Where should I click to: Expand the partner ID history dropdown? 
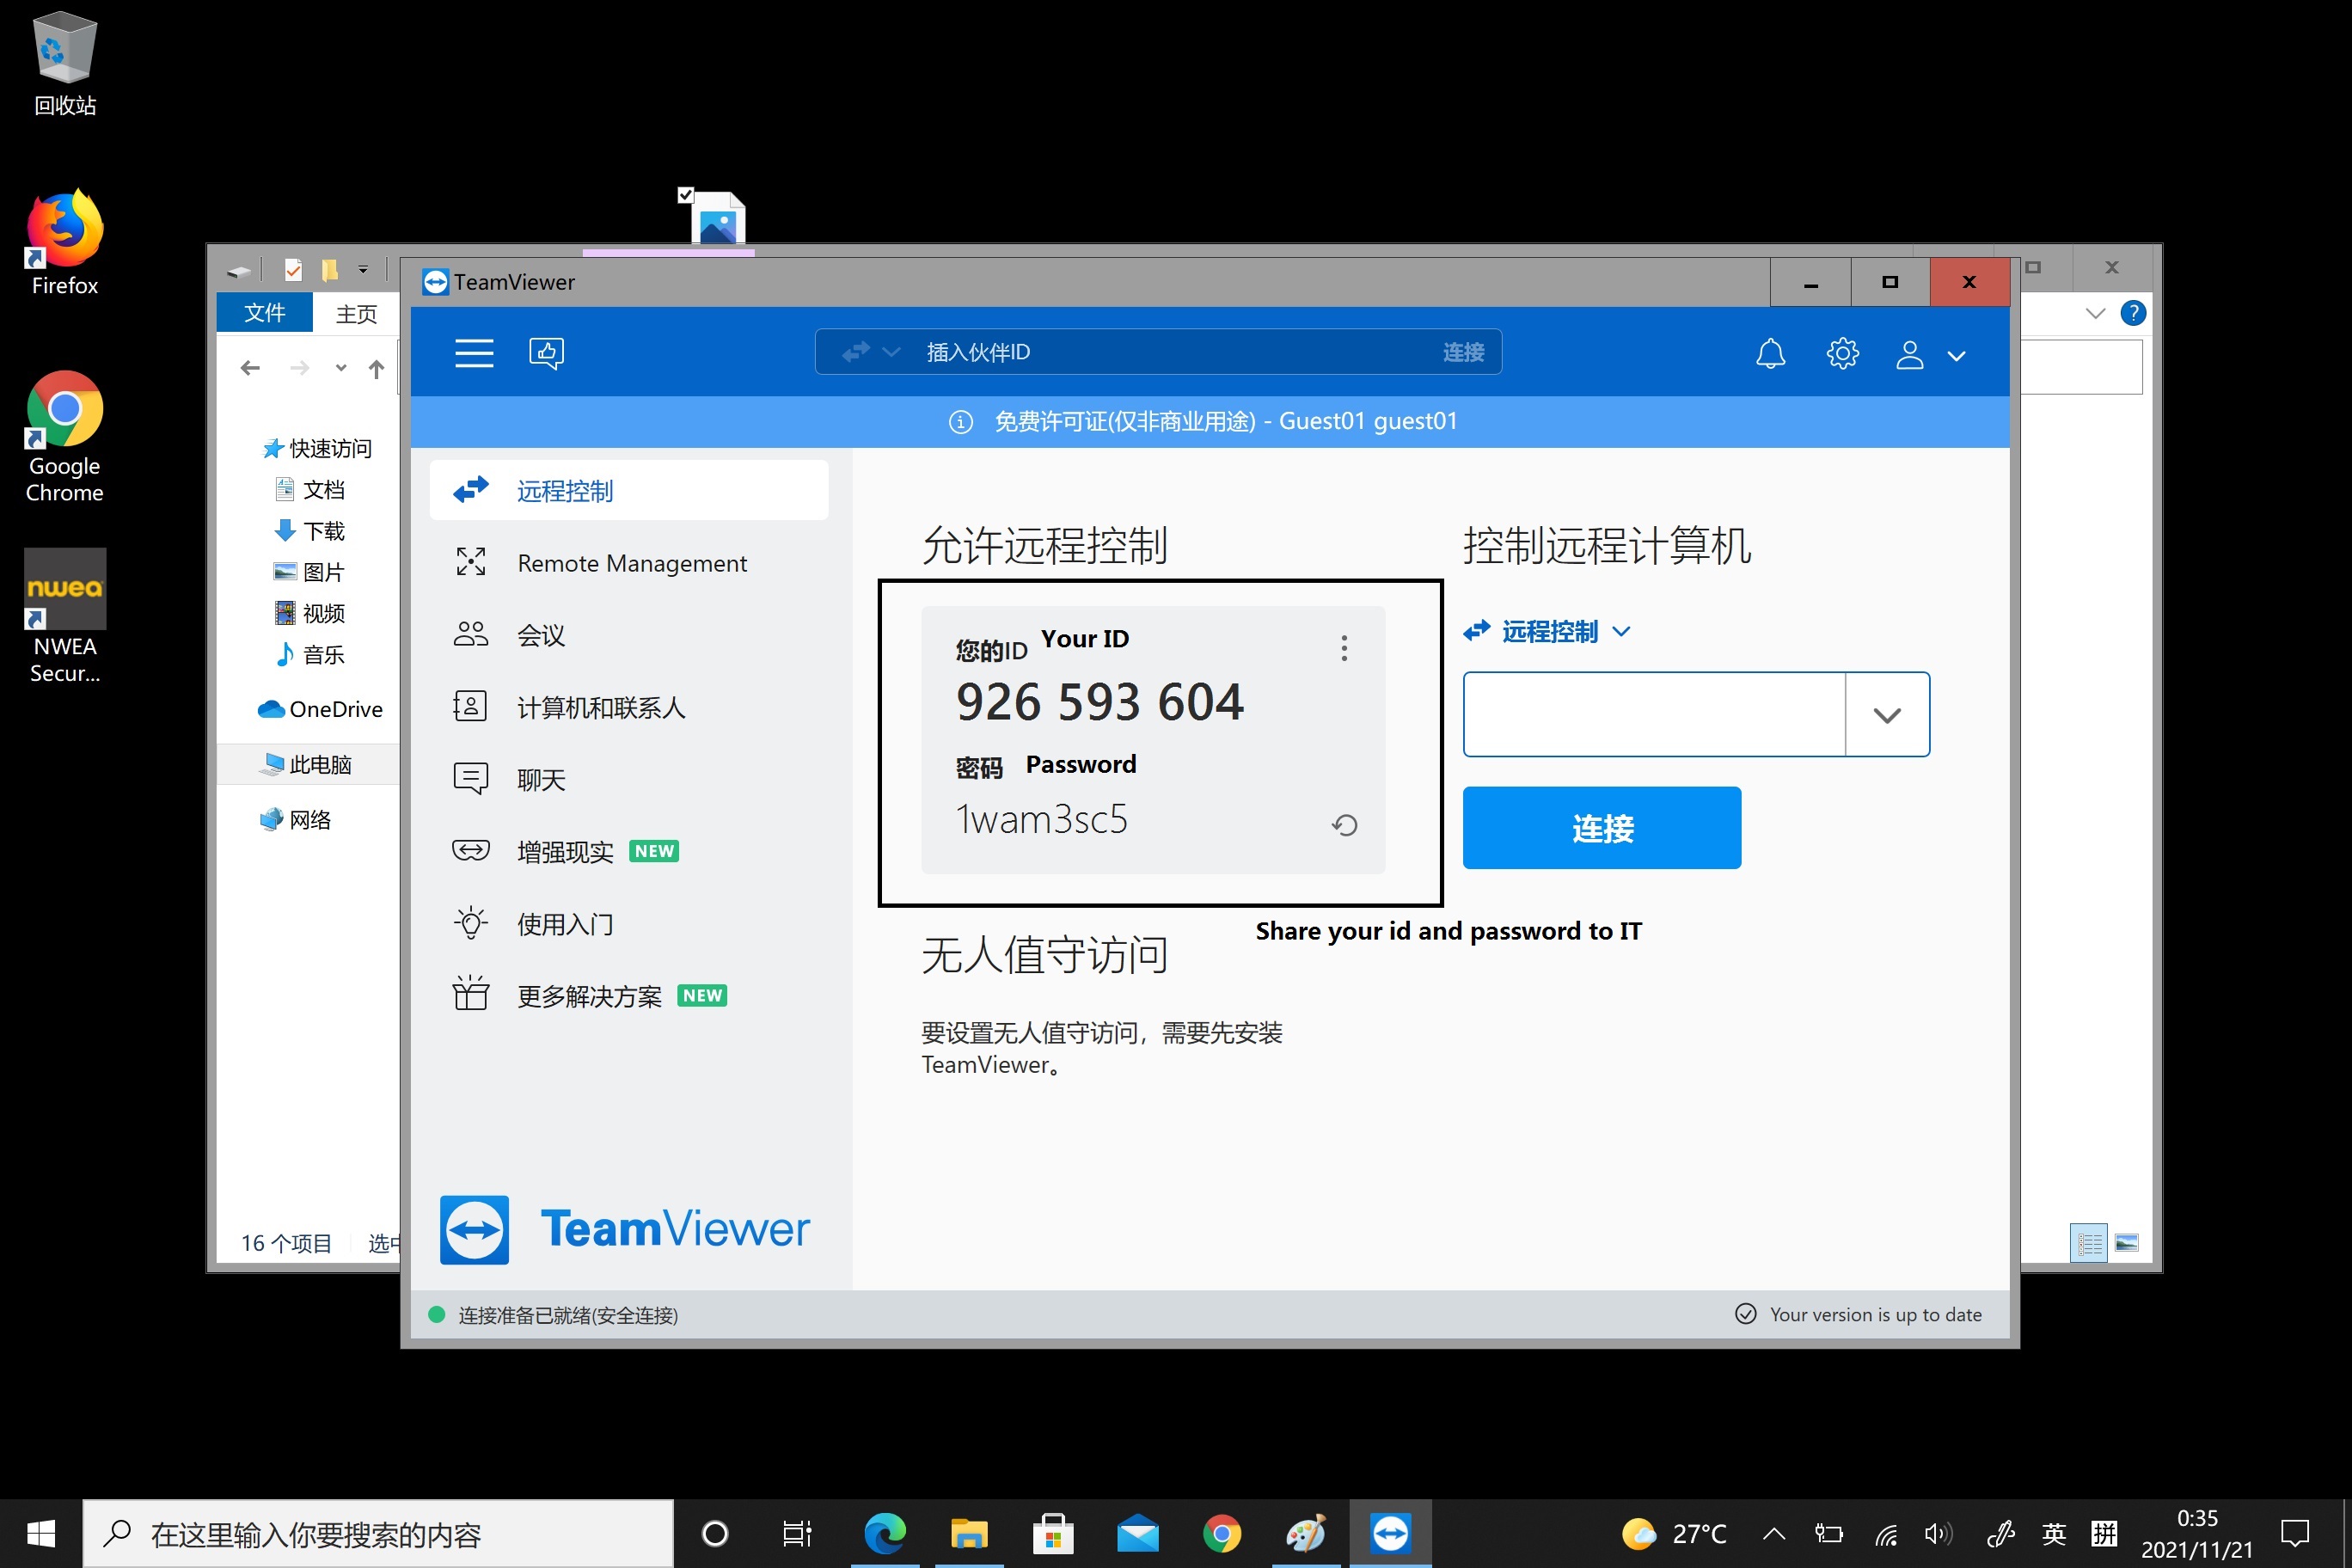point(1886,715)
